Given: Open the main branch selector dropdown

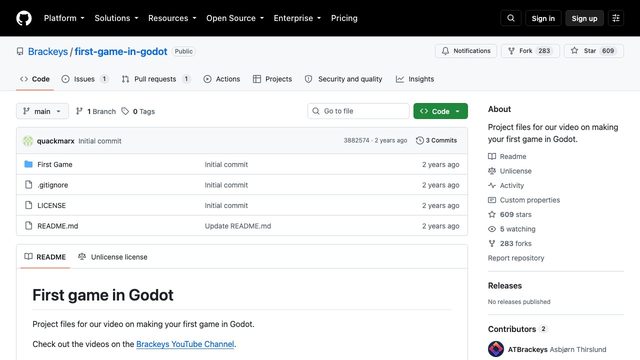Looking at the screenshot, I should (x=42, y=111).
